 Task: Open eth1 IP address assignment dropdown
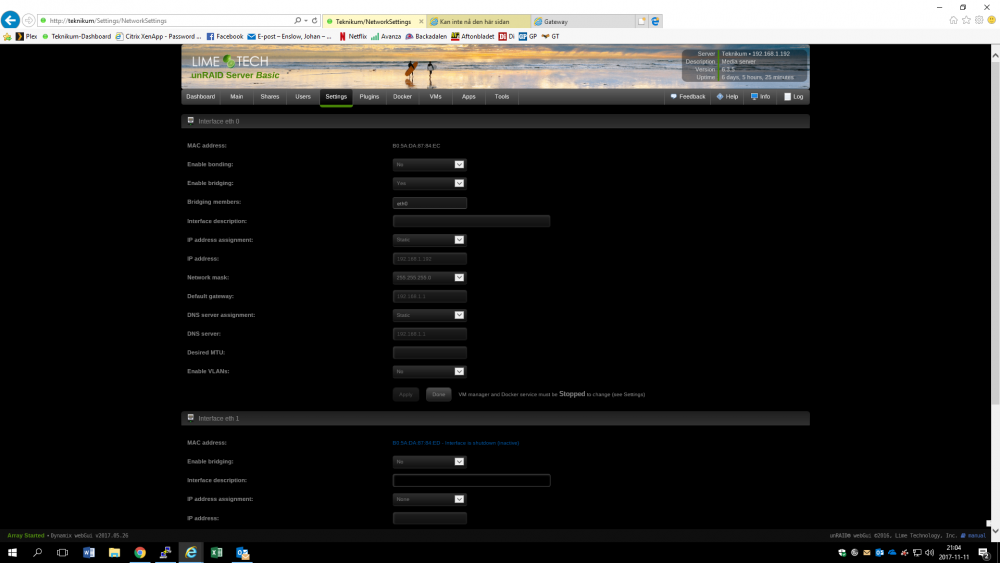tap(429, 499)
